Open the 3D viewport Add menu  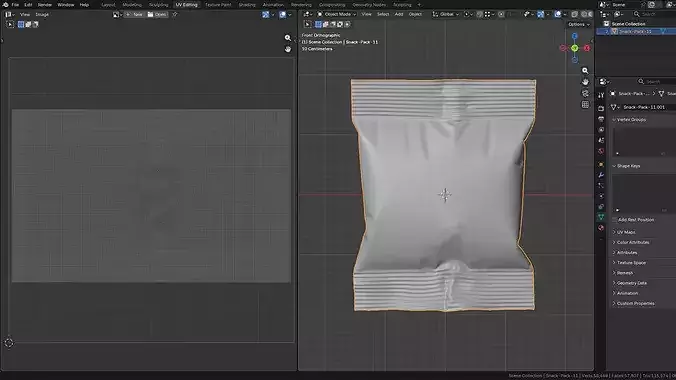[x=399, y=14]
